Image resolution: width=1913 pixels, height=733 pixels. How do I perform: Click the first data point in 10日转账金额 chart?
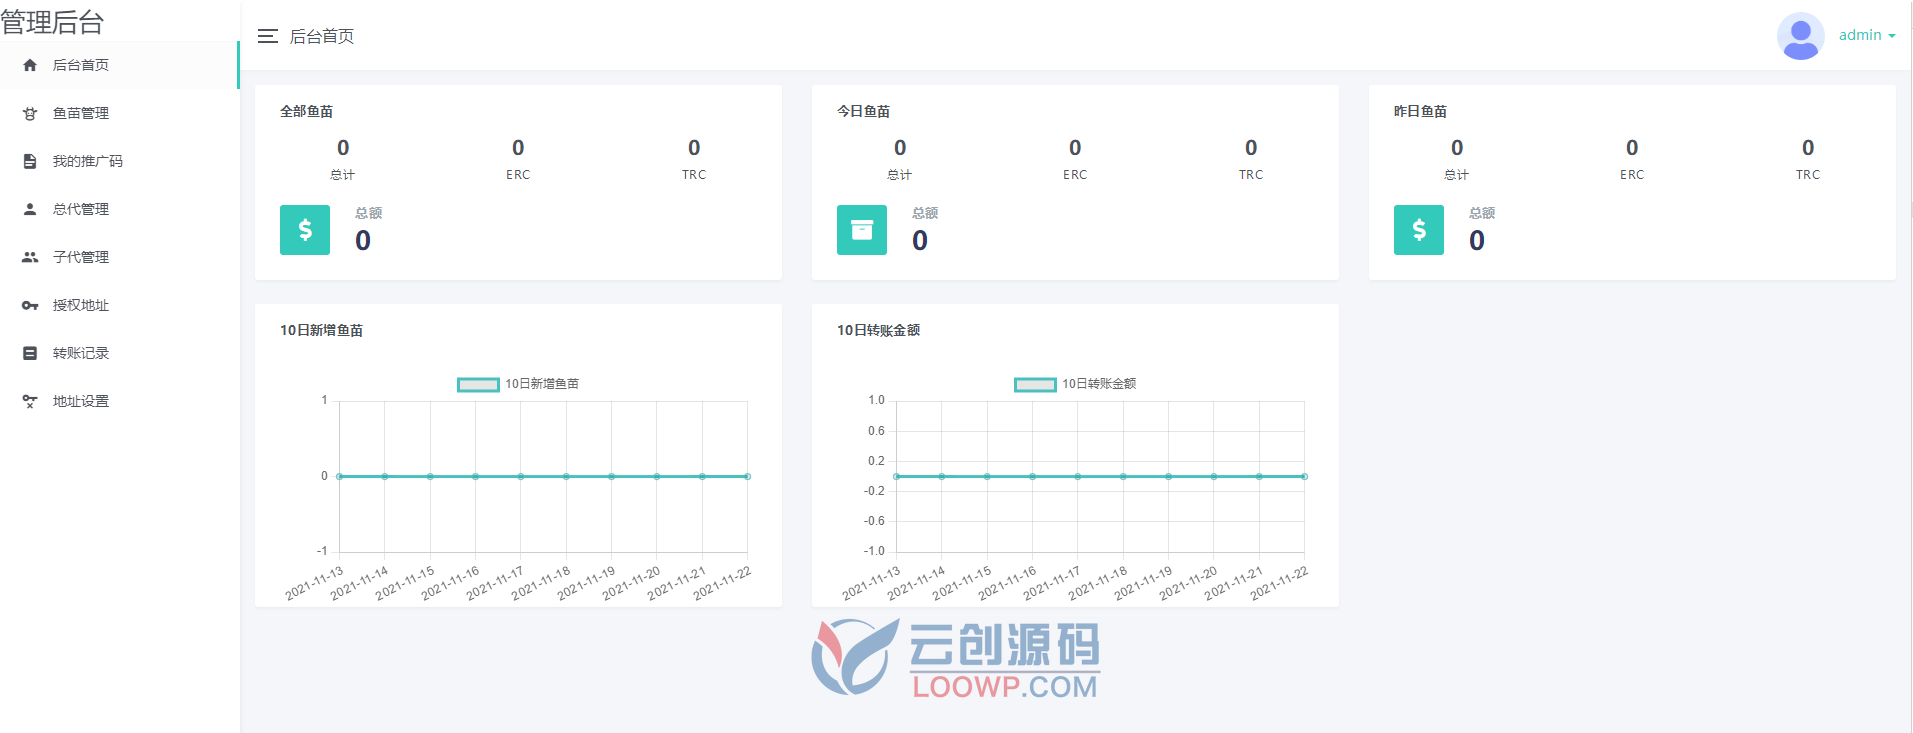896,477
